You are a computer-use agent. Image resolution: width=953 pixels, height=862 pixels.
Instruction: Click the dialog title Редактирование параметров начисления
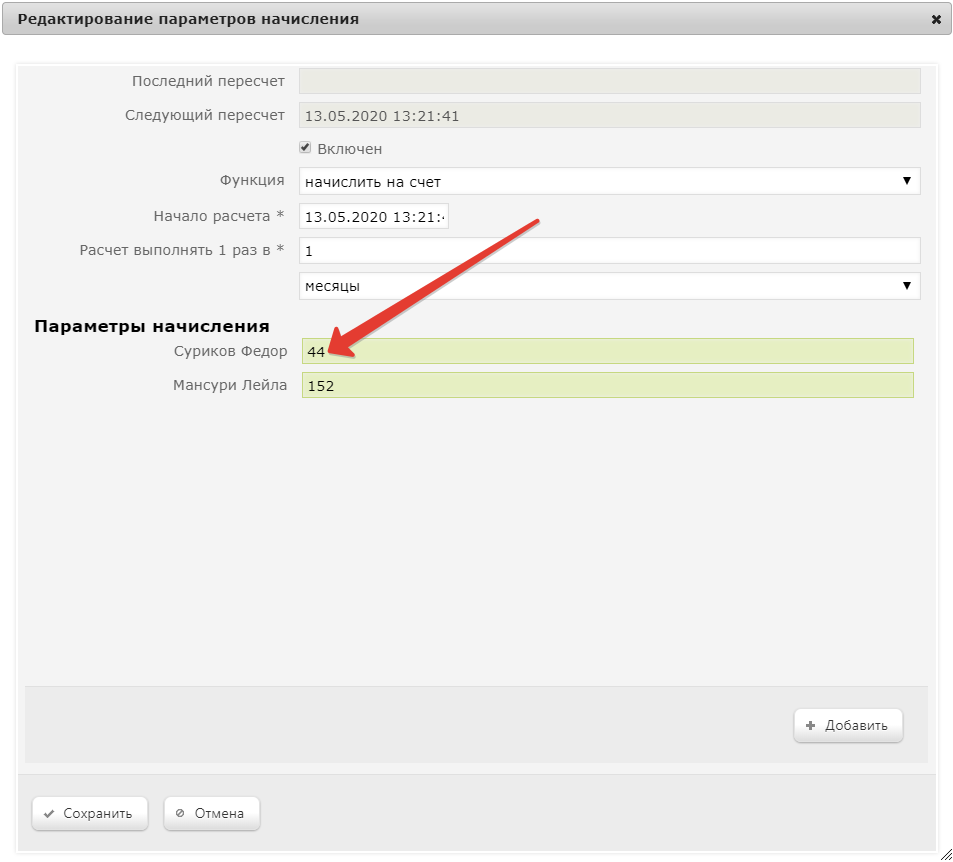coord(188,19)
